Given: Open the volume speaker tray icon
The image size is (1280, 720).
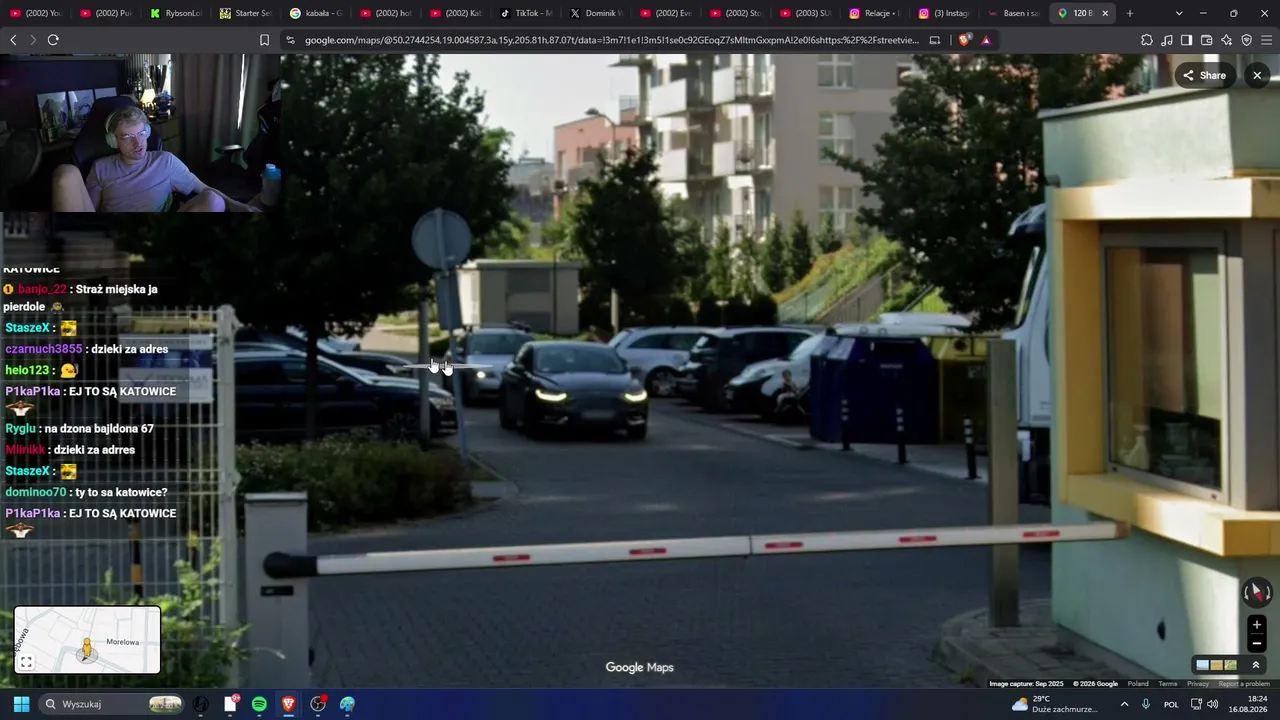Looking at the screenshot, I should point(1212,704).
